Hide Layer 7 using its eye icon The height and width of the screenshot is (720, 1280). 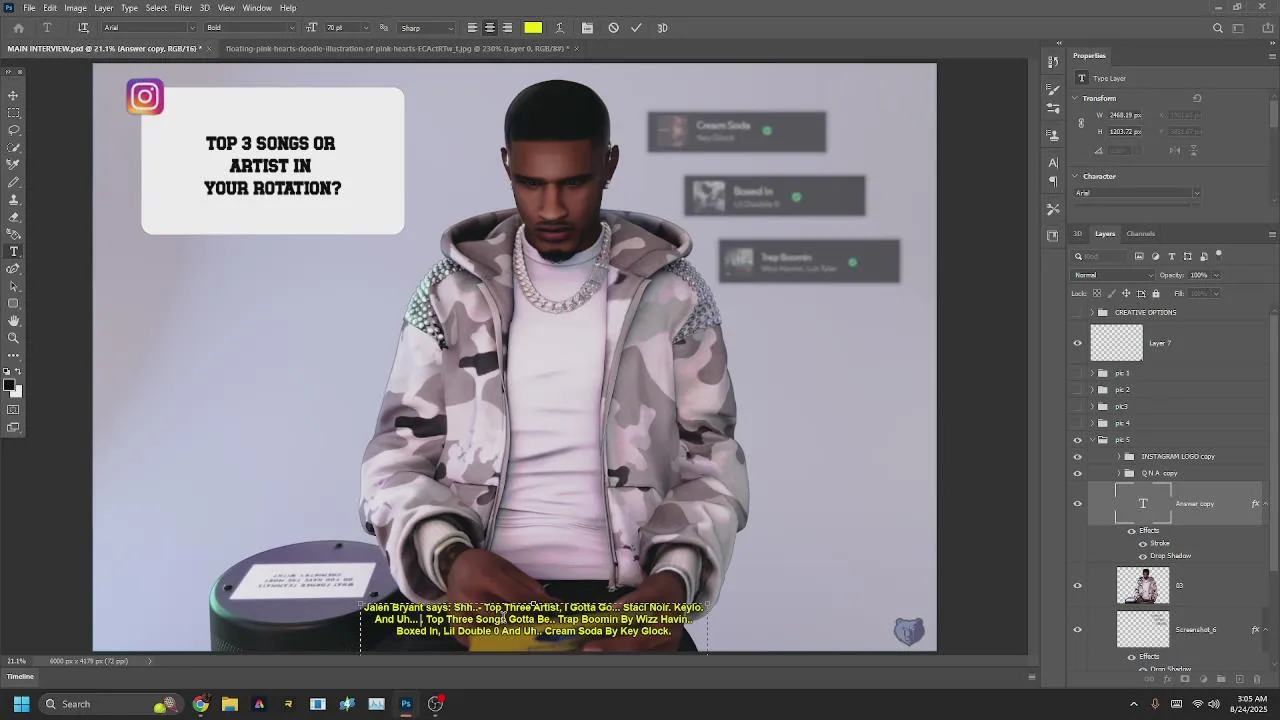click(1077, 343)
